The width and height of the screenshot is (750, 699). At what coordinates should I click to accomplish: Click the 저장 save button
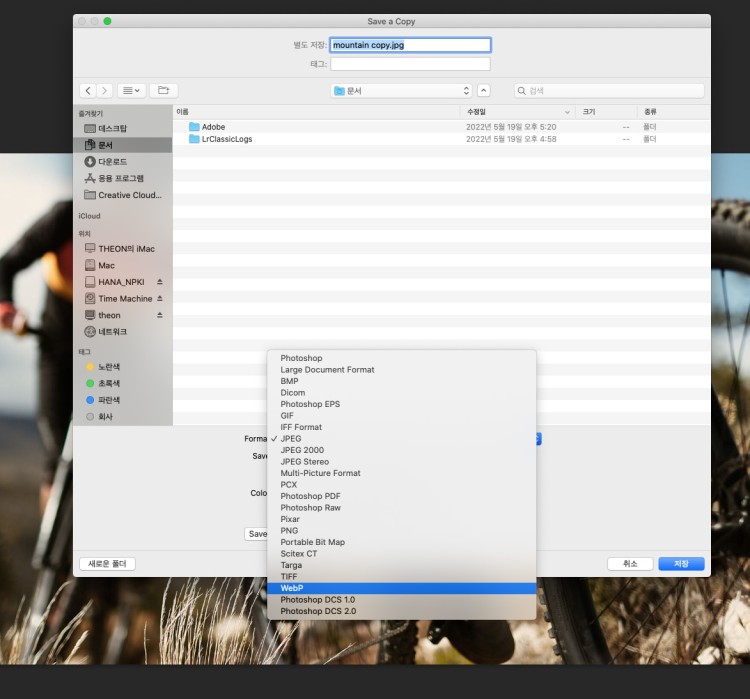click(x=681, y=564)
